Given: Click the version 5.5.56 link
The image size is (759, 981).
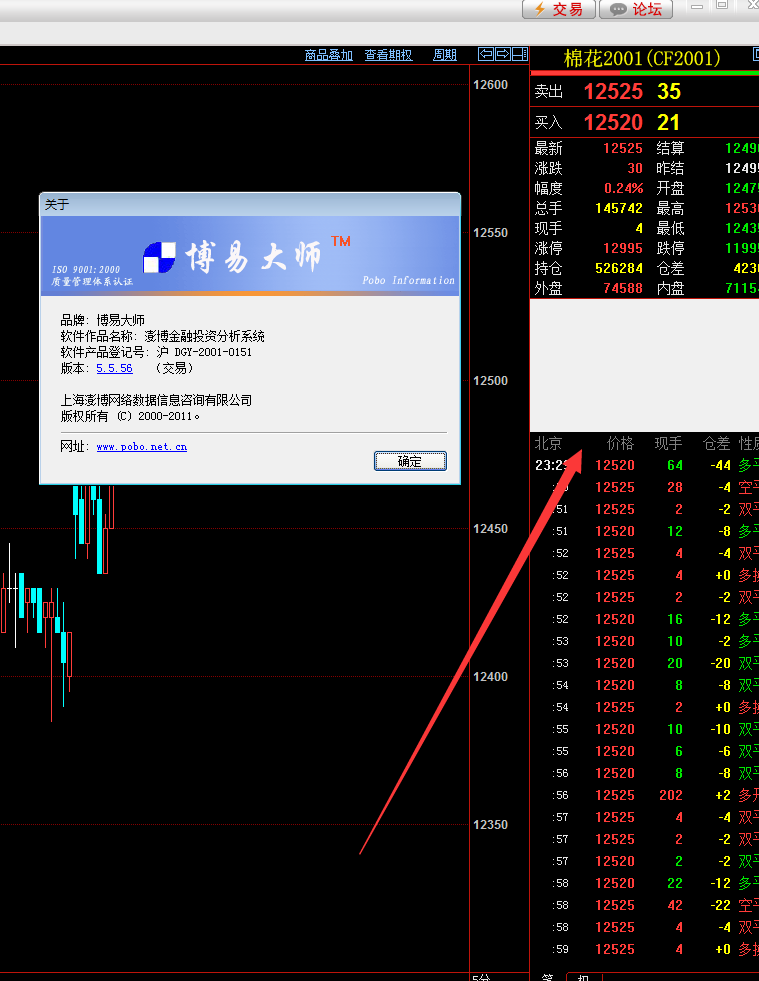Looking at the screenshot, I should pyautogui.click(x=114, y=369).
